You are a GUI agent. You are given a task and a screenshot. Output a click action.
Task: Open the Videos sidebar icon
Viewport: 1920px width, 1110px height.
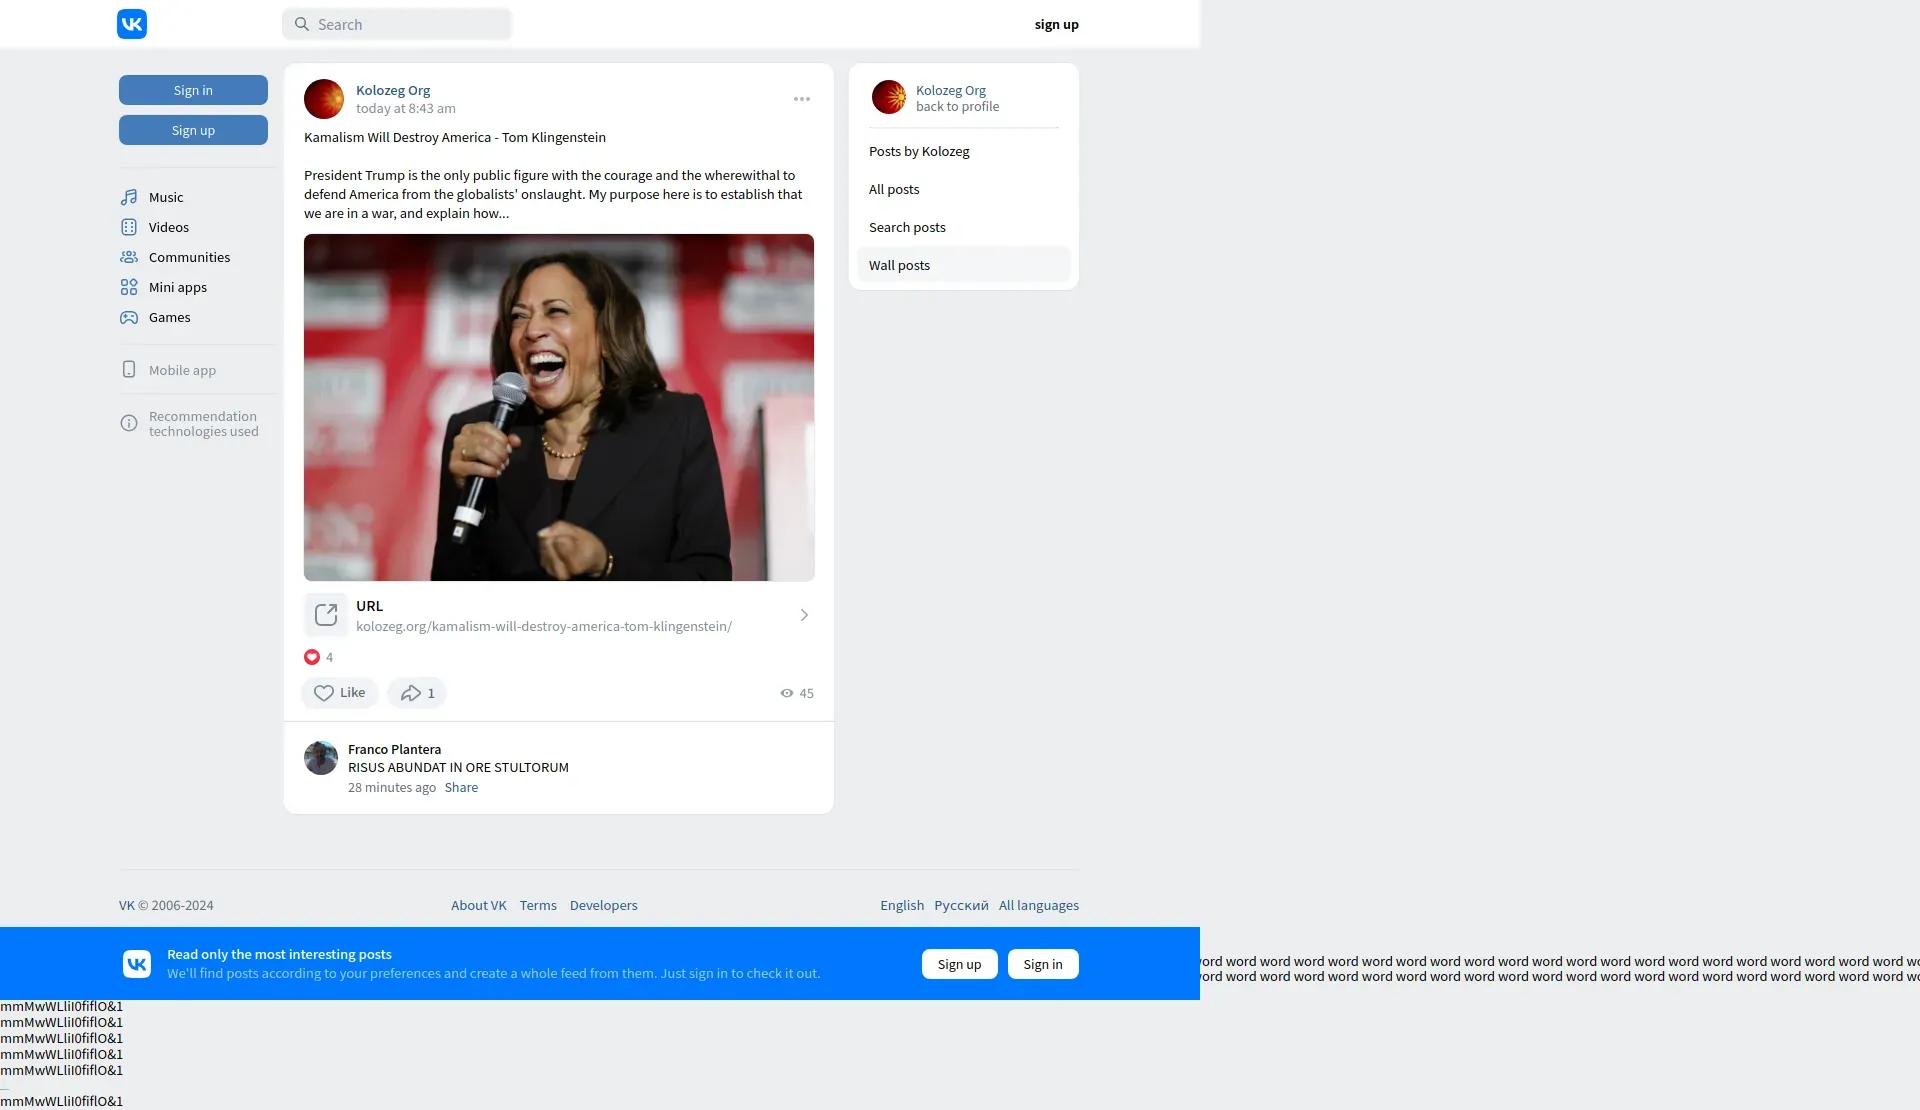click(129, 227)
